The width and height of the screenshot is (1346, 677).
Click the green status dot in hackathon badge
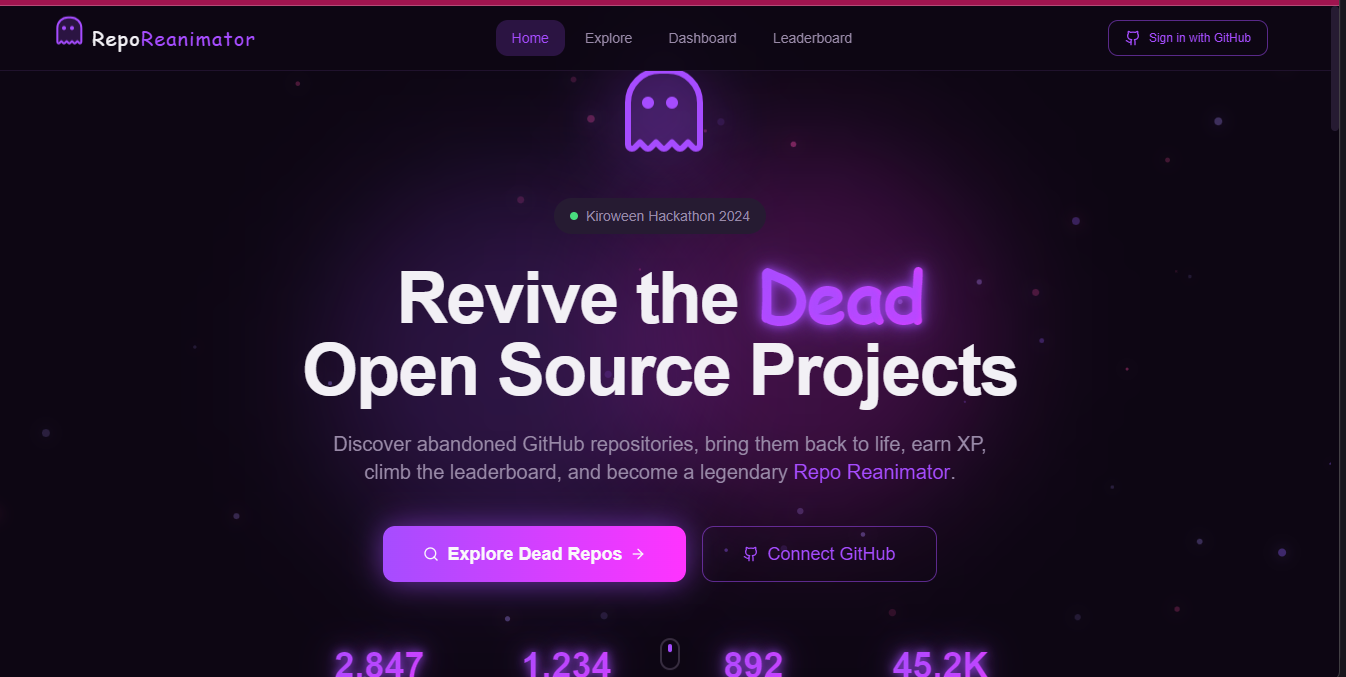coord(574,216)
